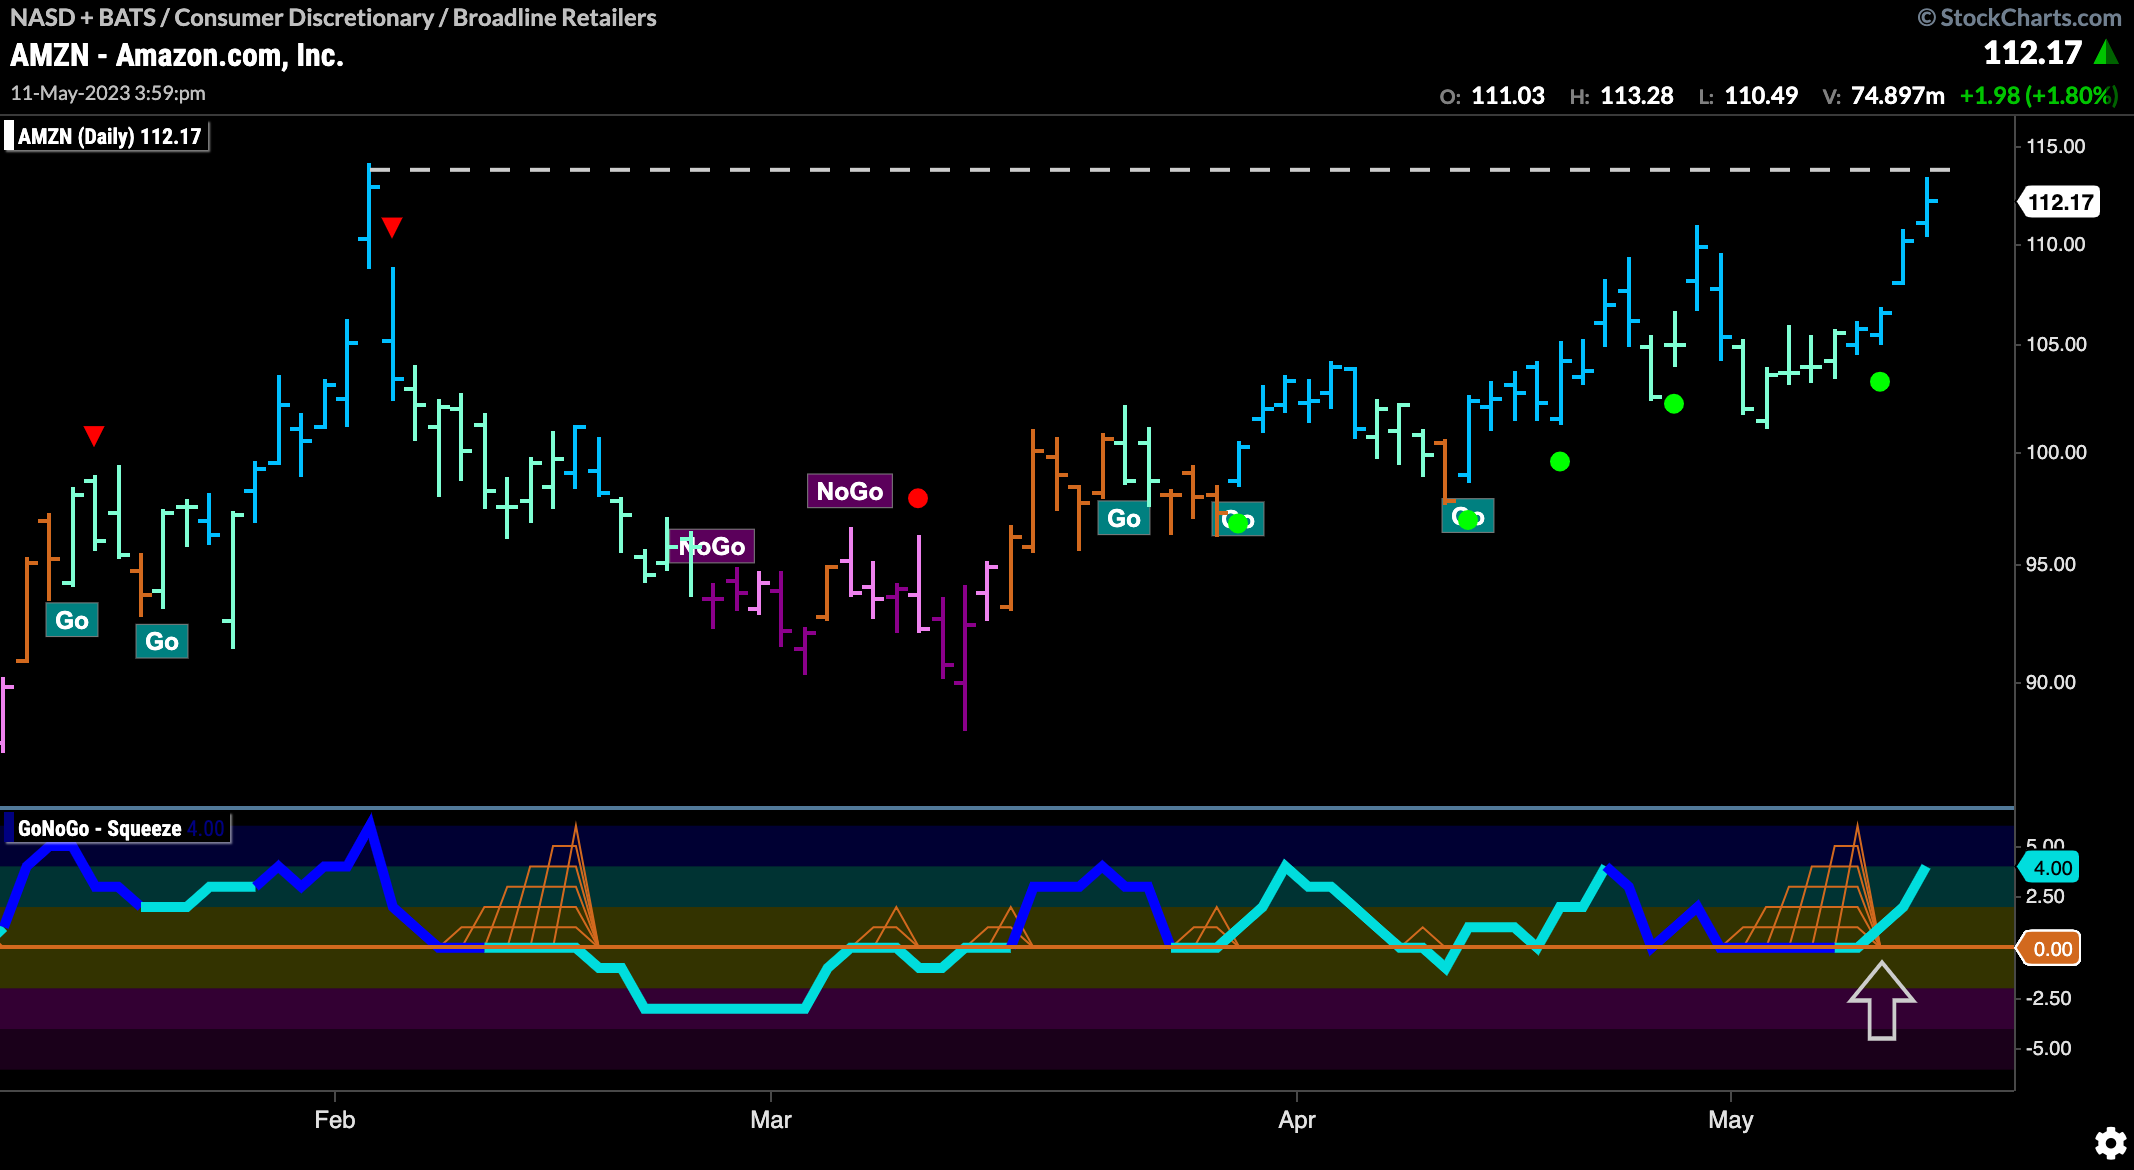Image resolution: width=2134 pixels, height=1170 pixels.
Task: Click the red dot beside the NoGo label
Action: point(918,498)
